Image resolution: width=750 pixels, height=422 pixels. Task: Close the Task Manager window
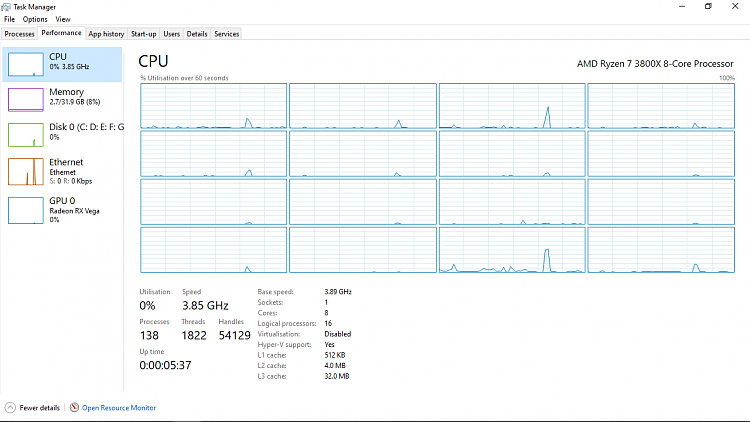tap(735, 6)
